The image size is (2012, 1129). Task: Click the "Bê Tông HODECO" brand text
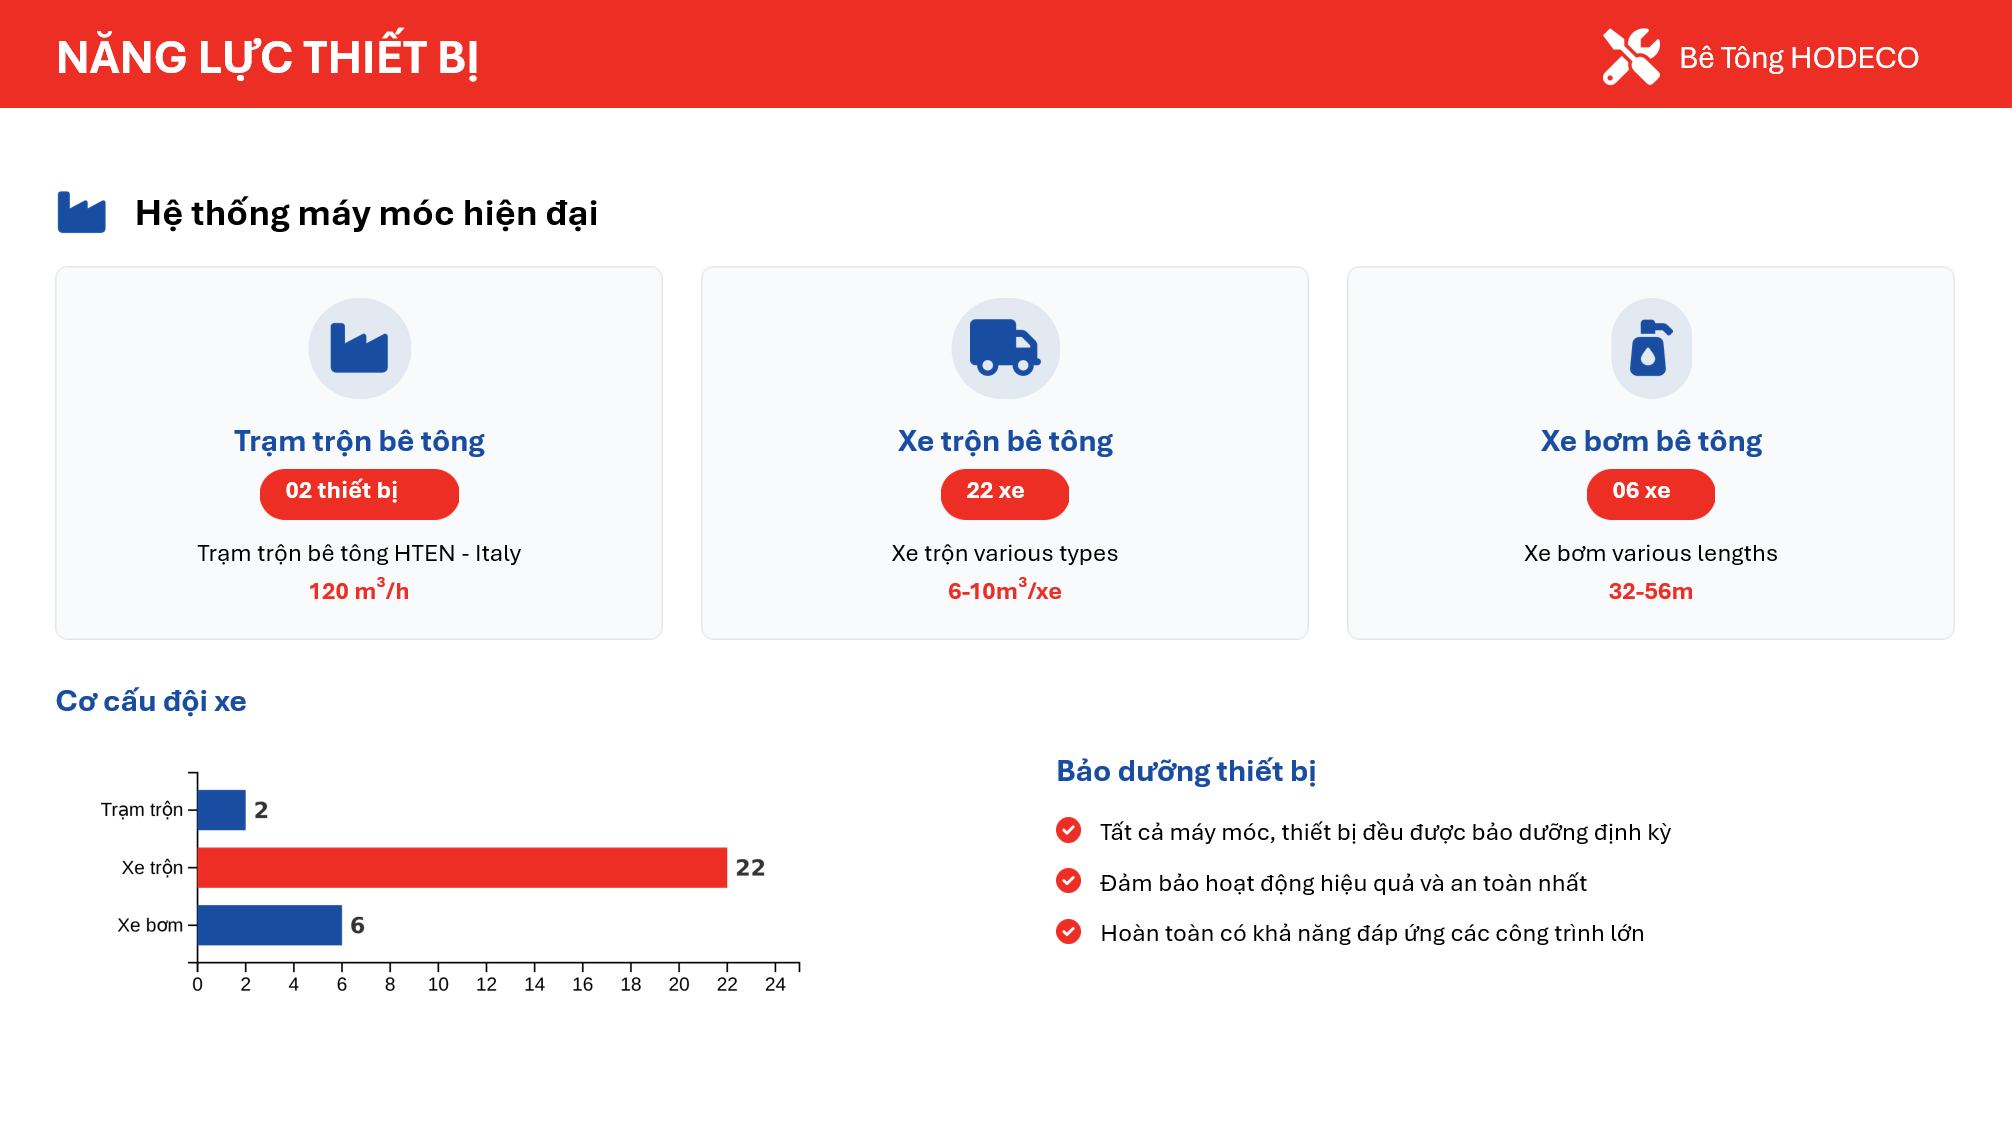[1798, 58]
